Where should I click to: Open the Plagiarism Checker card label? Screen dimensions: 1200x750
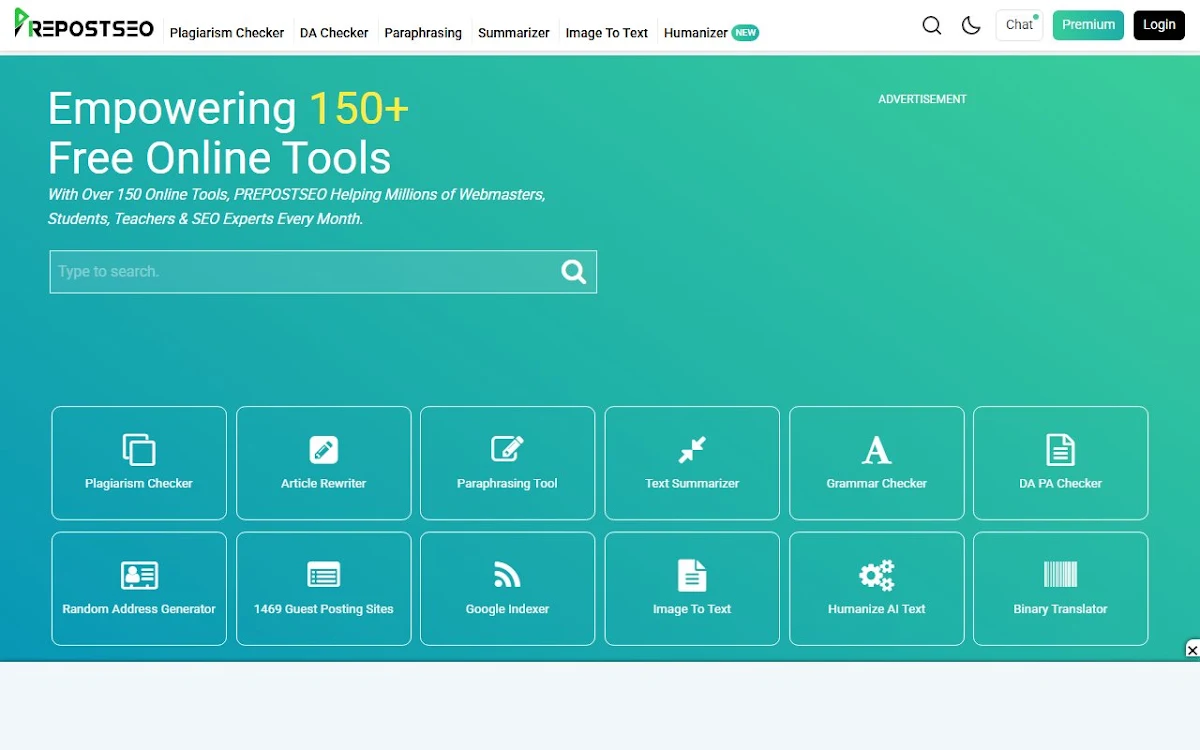coord(139,483)
